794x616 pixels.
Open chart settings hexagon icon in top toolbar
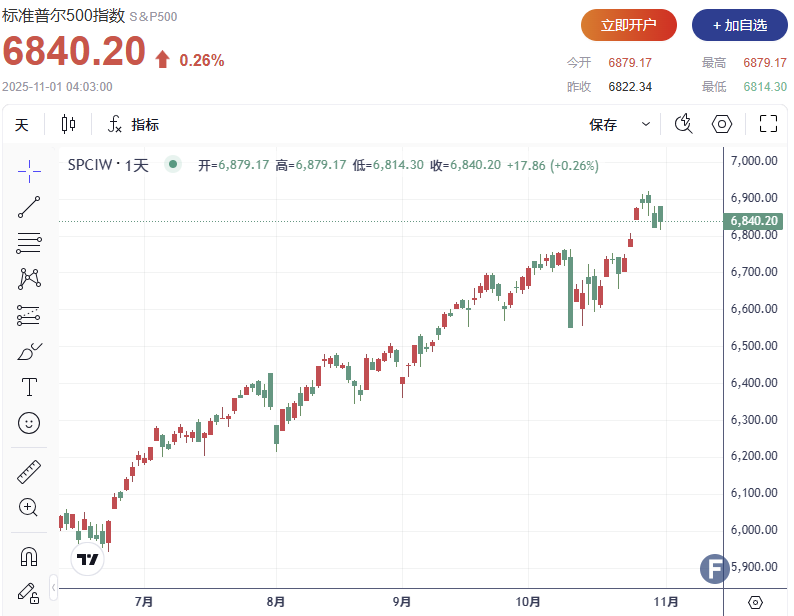(722, 125)
